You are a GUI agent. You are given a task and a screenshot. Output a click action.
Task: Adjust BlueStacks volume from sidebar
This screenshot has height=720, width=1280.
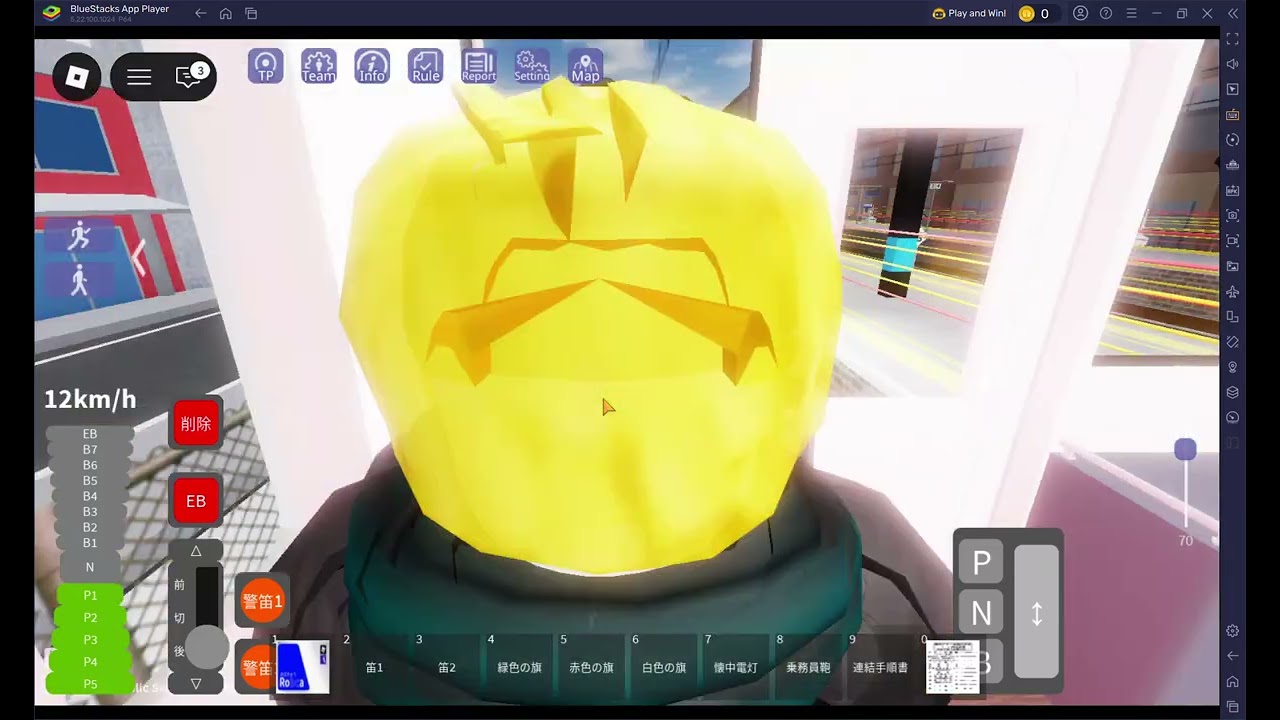coord(1233,64)
